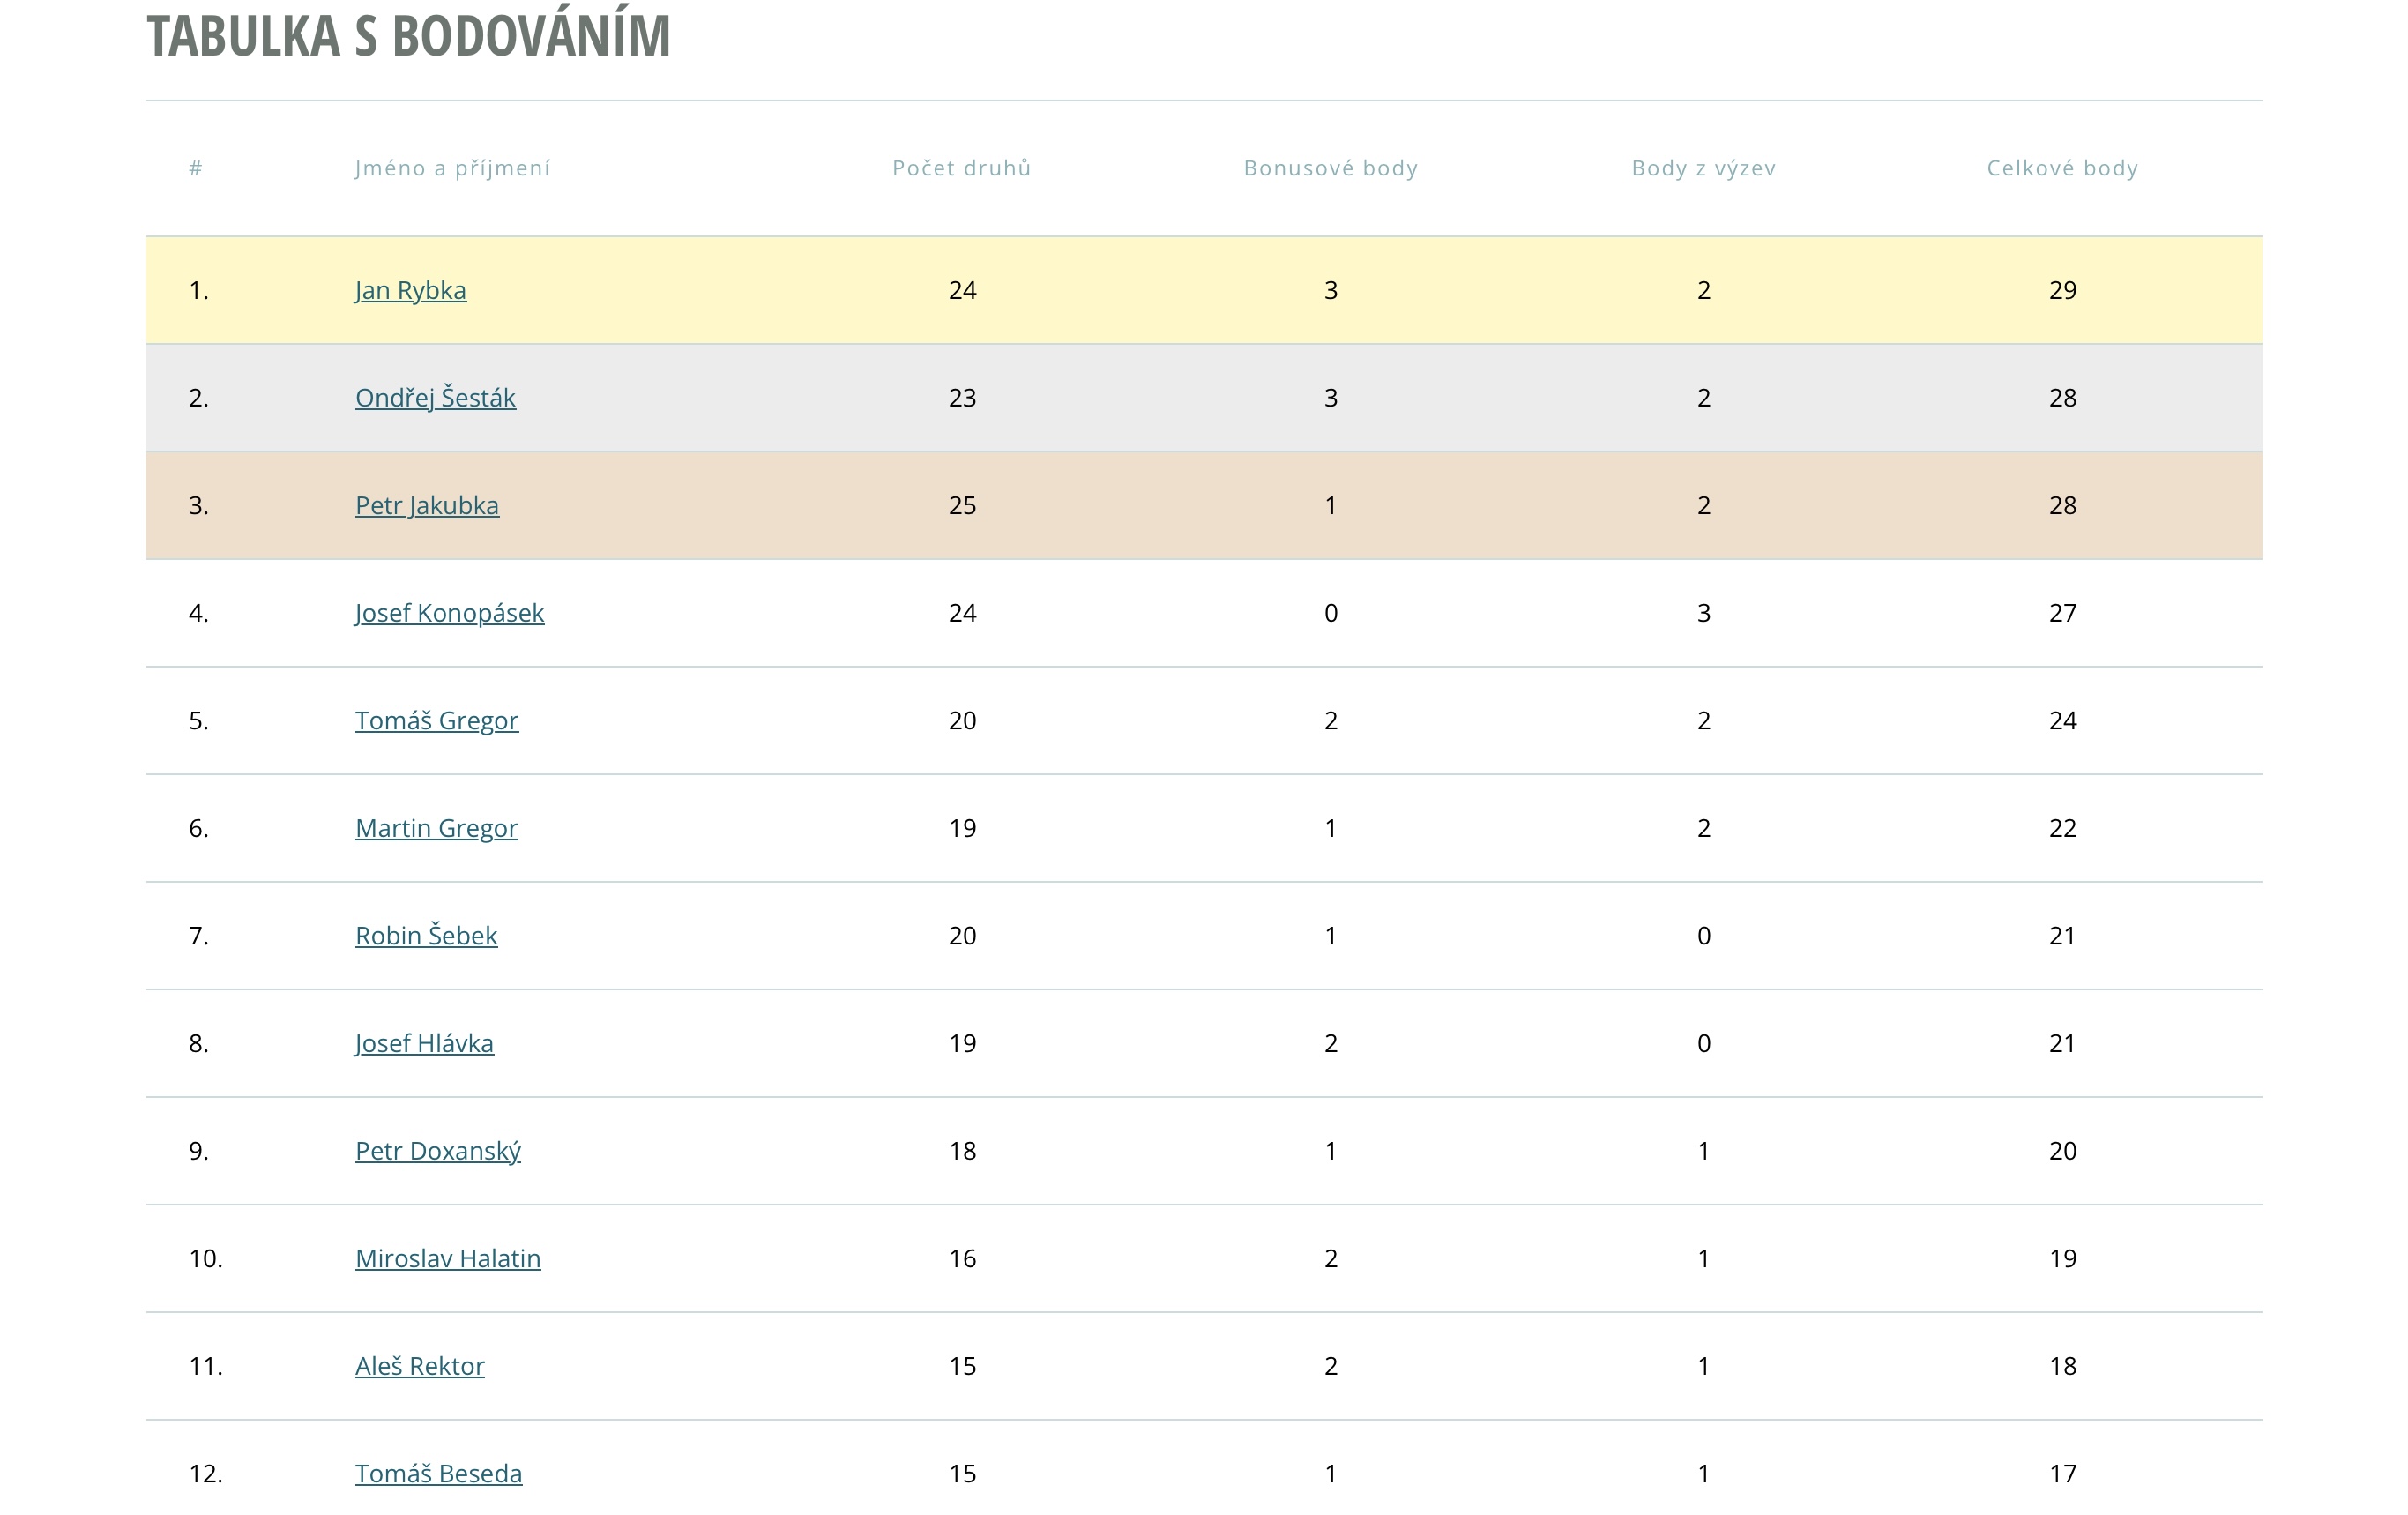Select bonus points 0 in Josef Konopásek row

pos(1331,613)
